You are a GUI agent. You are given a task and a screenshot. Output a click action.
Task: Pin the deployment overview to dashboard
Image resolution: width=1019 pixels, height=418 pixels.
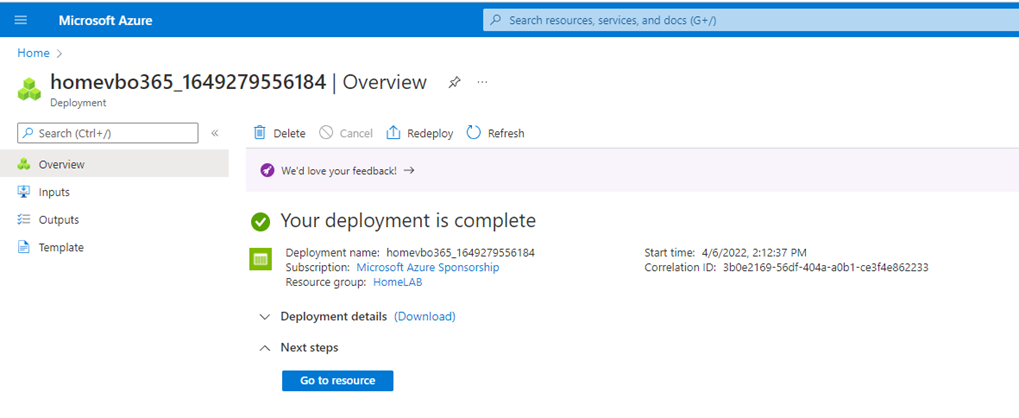click(454, 82)
